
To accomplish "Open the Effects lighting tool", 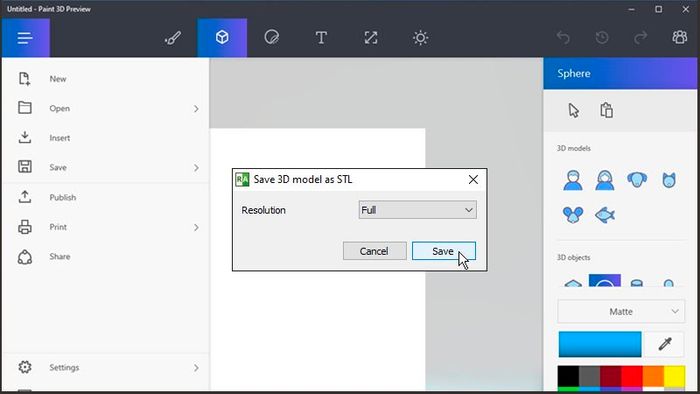I will pos(420,38).
